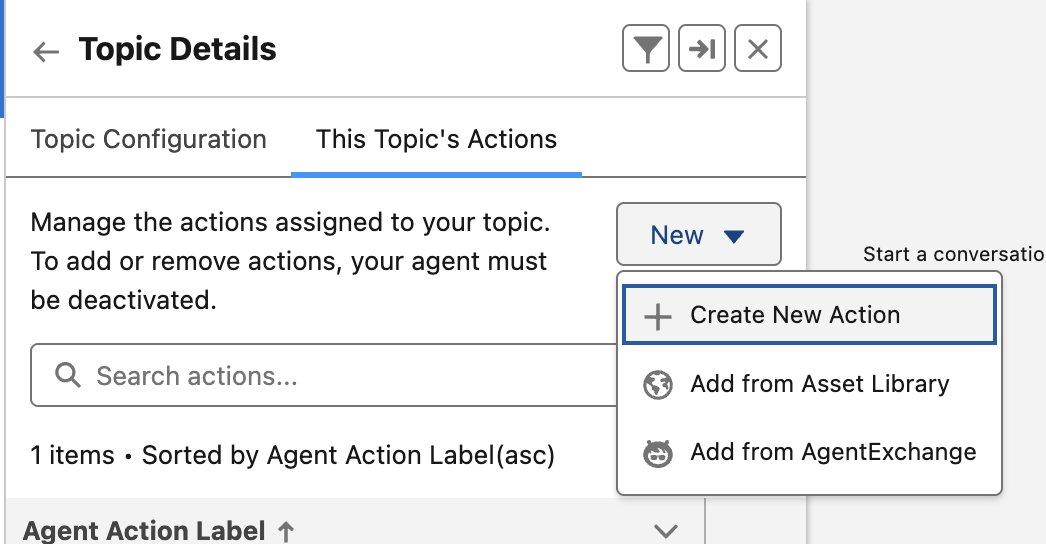Toggle the New button dropdown triangle
1046x544 pixels.
(734, 236)
